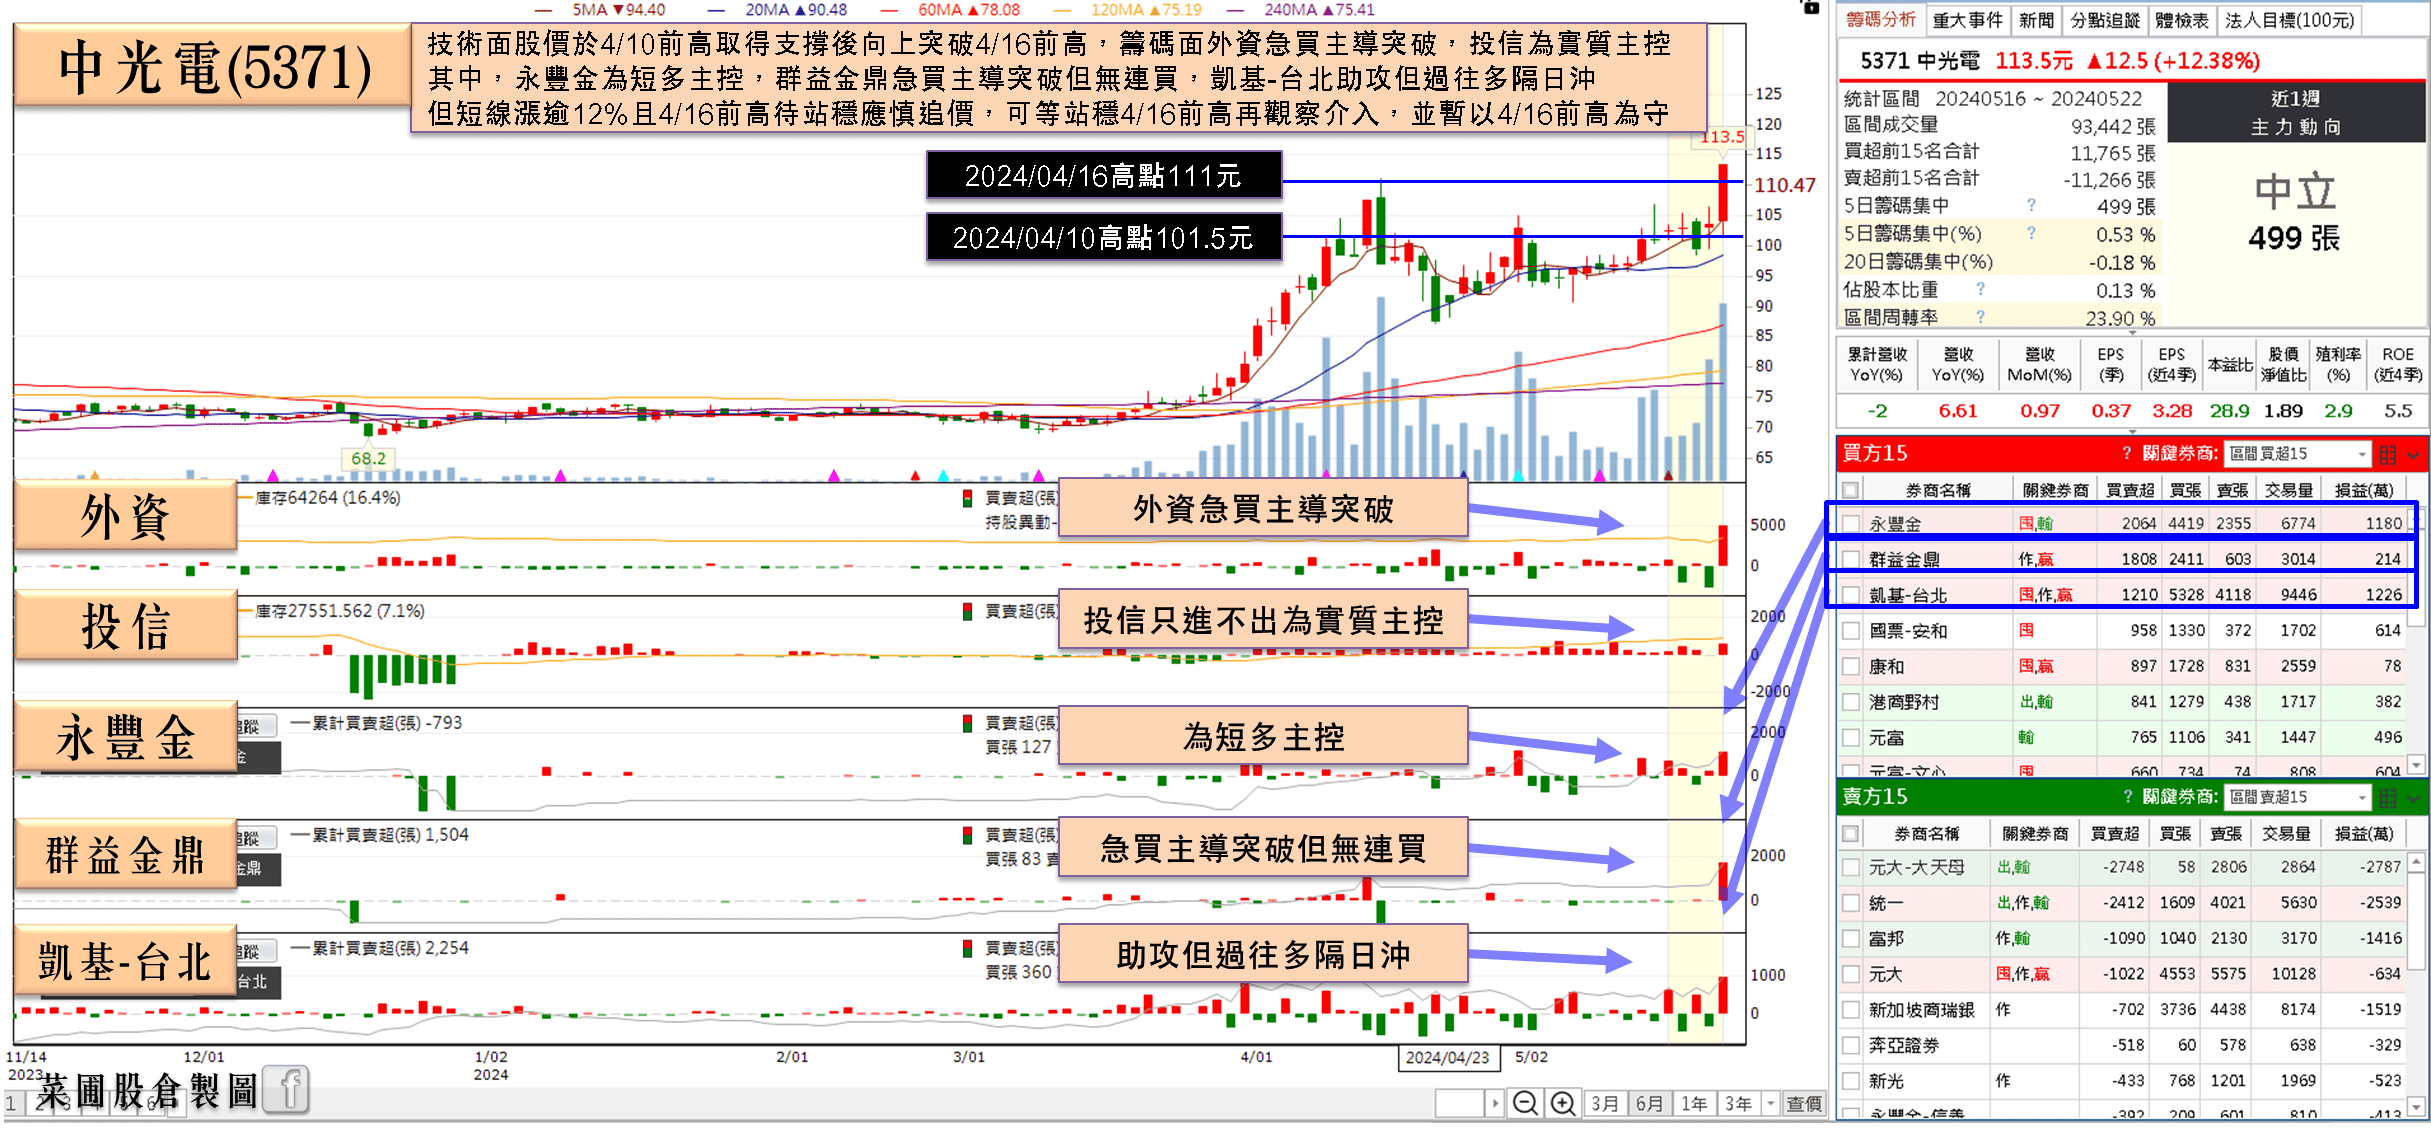Click the down arrow of 買方15 list scrollbar
Image resolution: width=2431 pixels, height=1144 pixels.
click(x=2416, y=764)
